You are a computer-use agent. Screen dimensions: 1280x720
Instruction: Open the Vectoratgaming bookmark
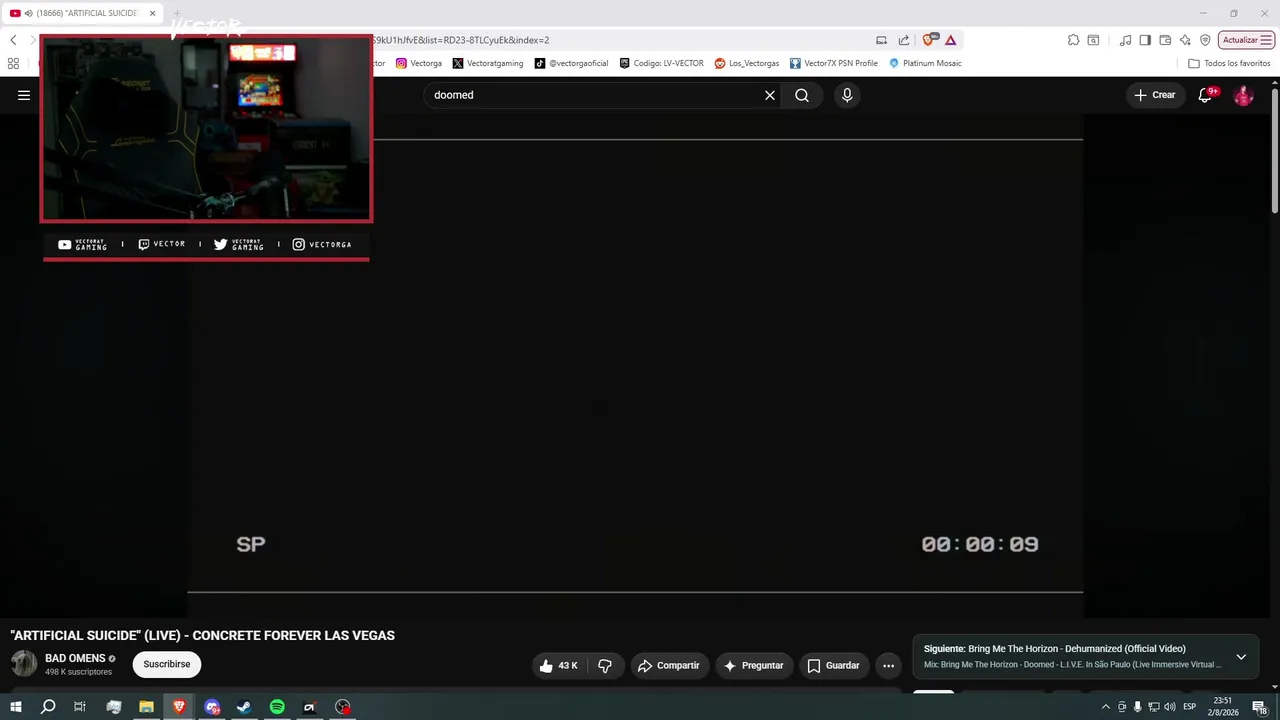tap(488, 63)
